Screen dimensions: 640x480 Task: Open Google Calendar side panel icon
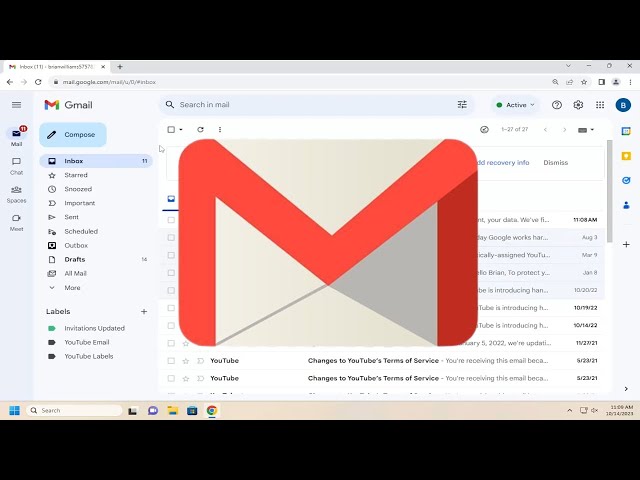pos(626,131)
